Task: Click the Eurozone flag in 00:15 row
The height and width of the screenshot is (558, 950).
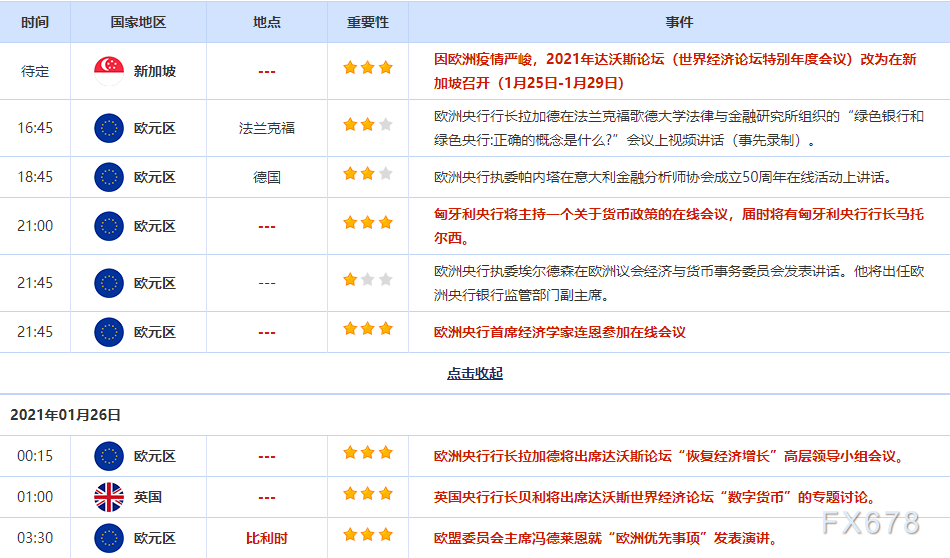Action: [x=108, y=456]
